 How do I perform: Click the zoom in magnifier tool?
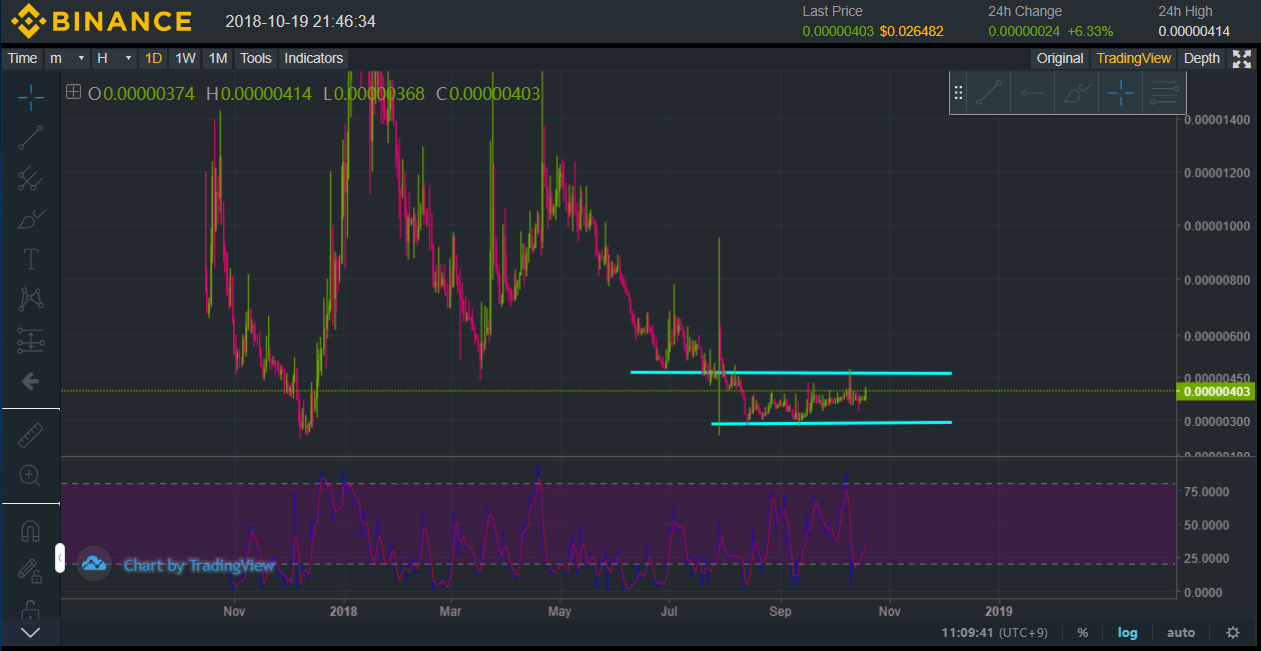(x=31, y=475)
